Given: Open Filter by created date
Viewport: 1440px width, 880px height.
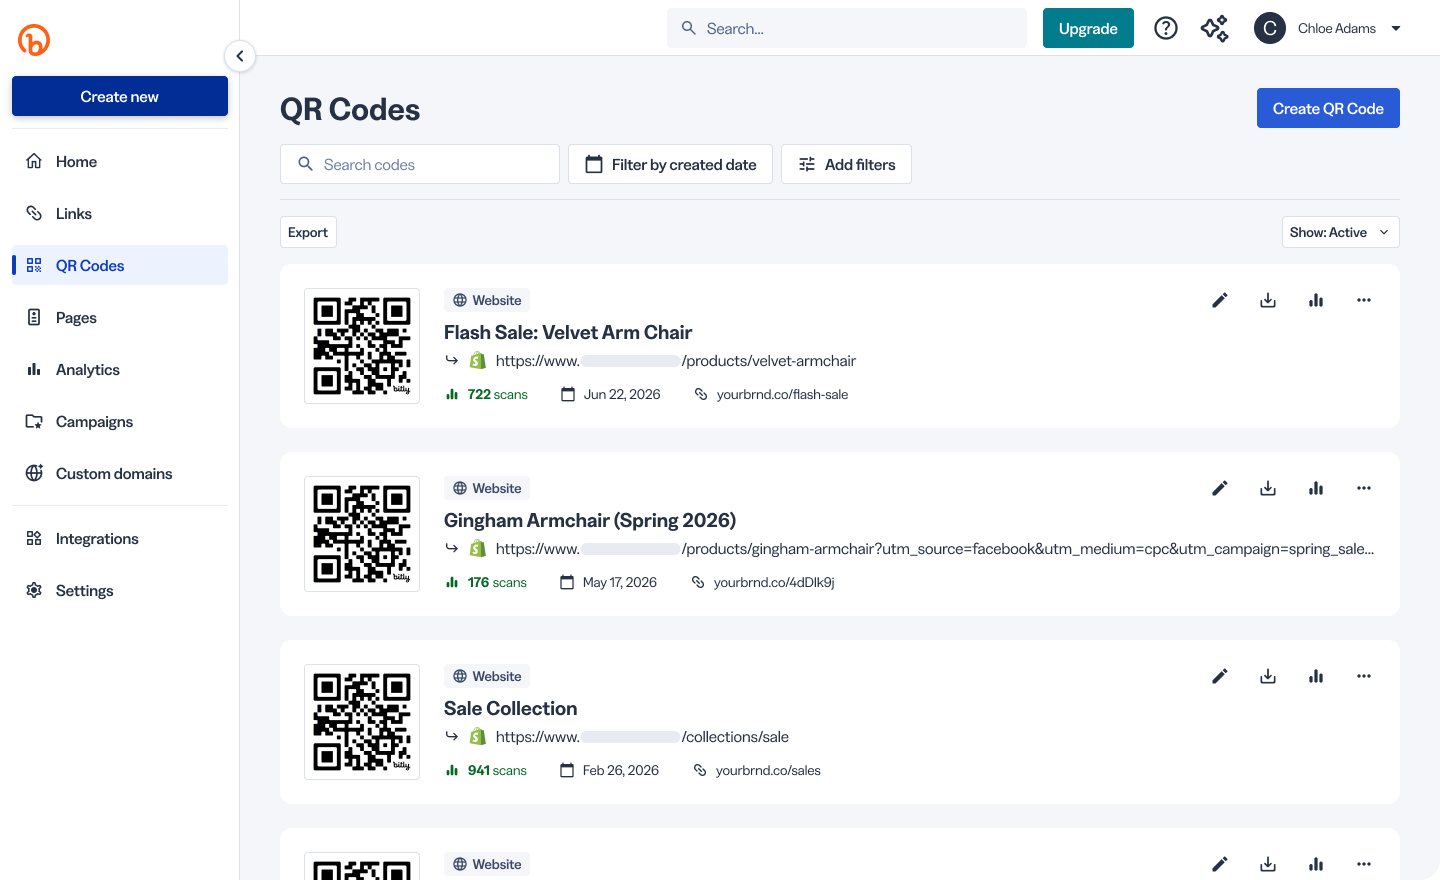Looking at the screenshot, I should pyautogui.click(x=670, y=164).
